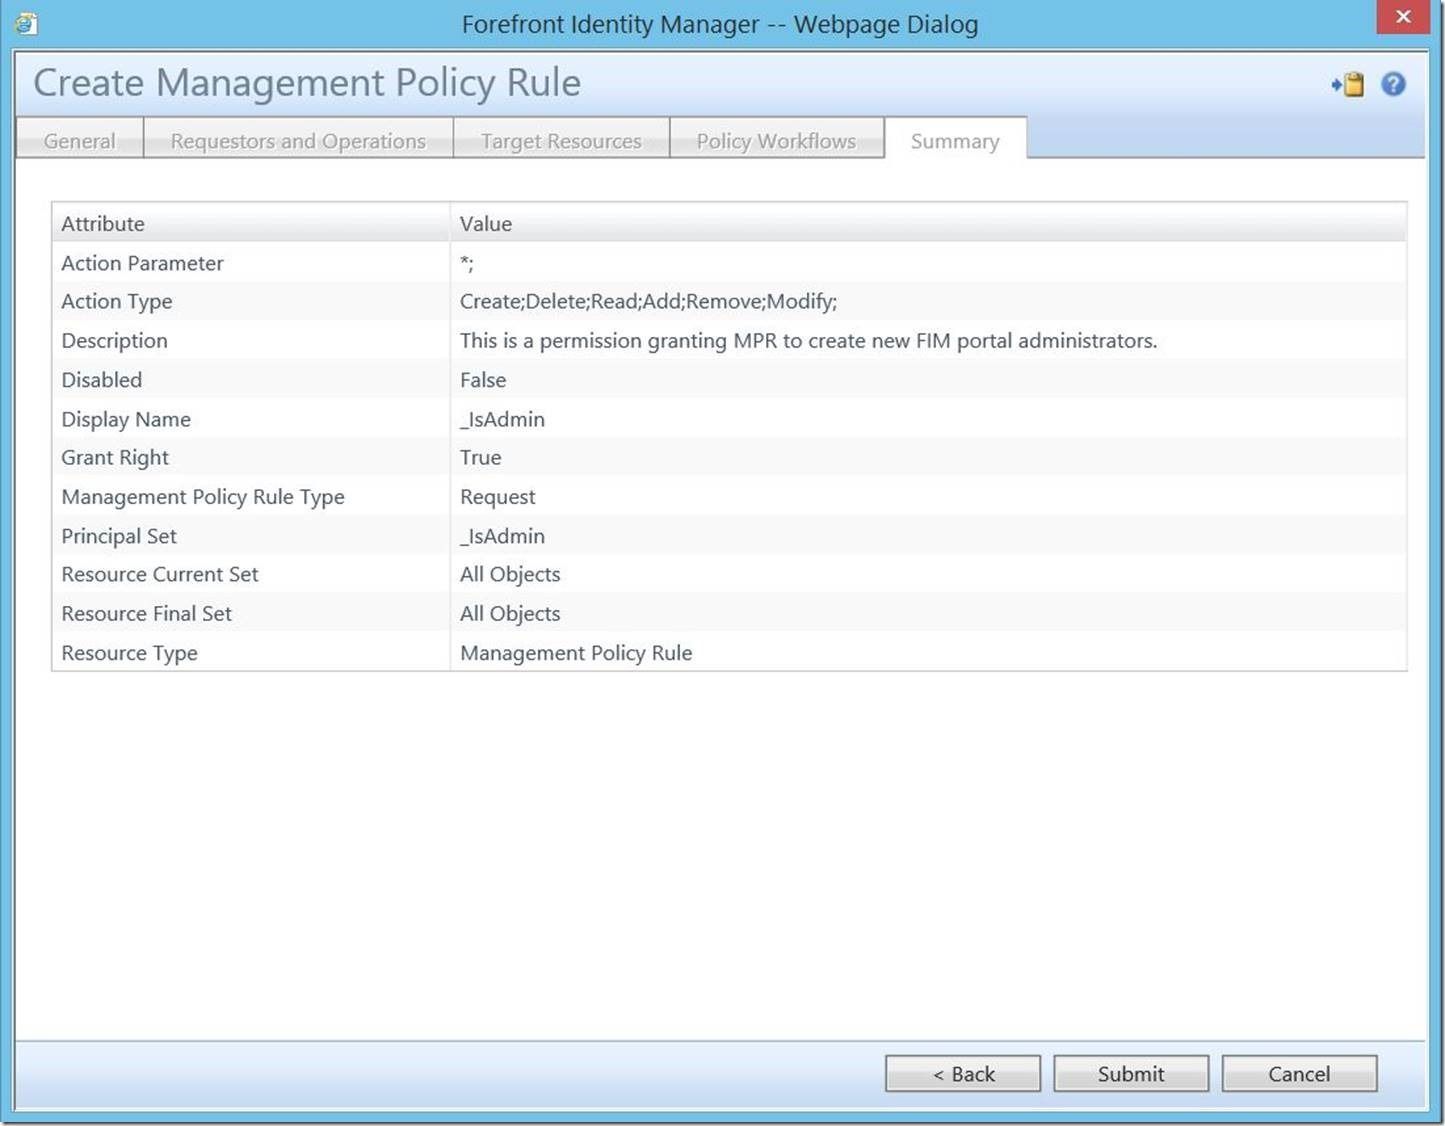The width and height of the screenshot is (1445, 1126).
Task: Click the Help question mark icon
Action: click(x=1393, y=84)
